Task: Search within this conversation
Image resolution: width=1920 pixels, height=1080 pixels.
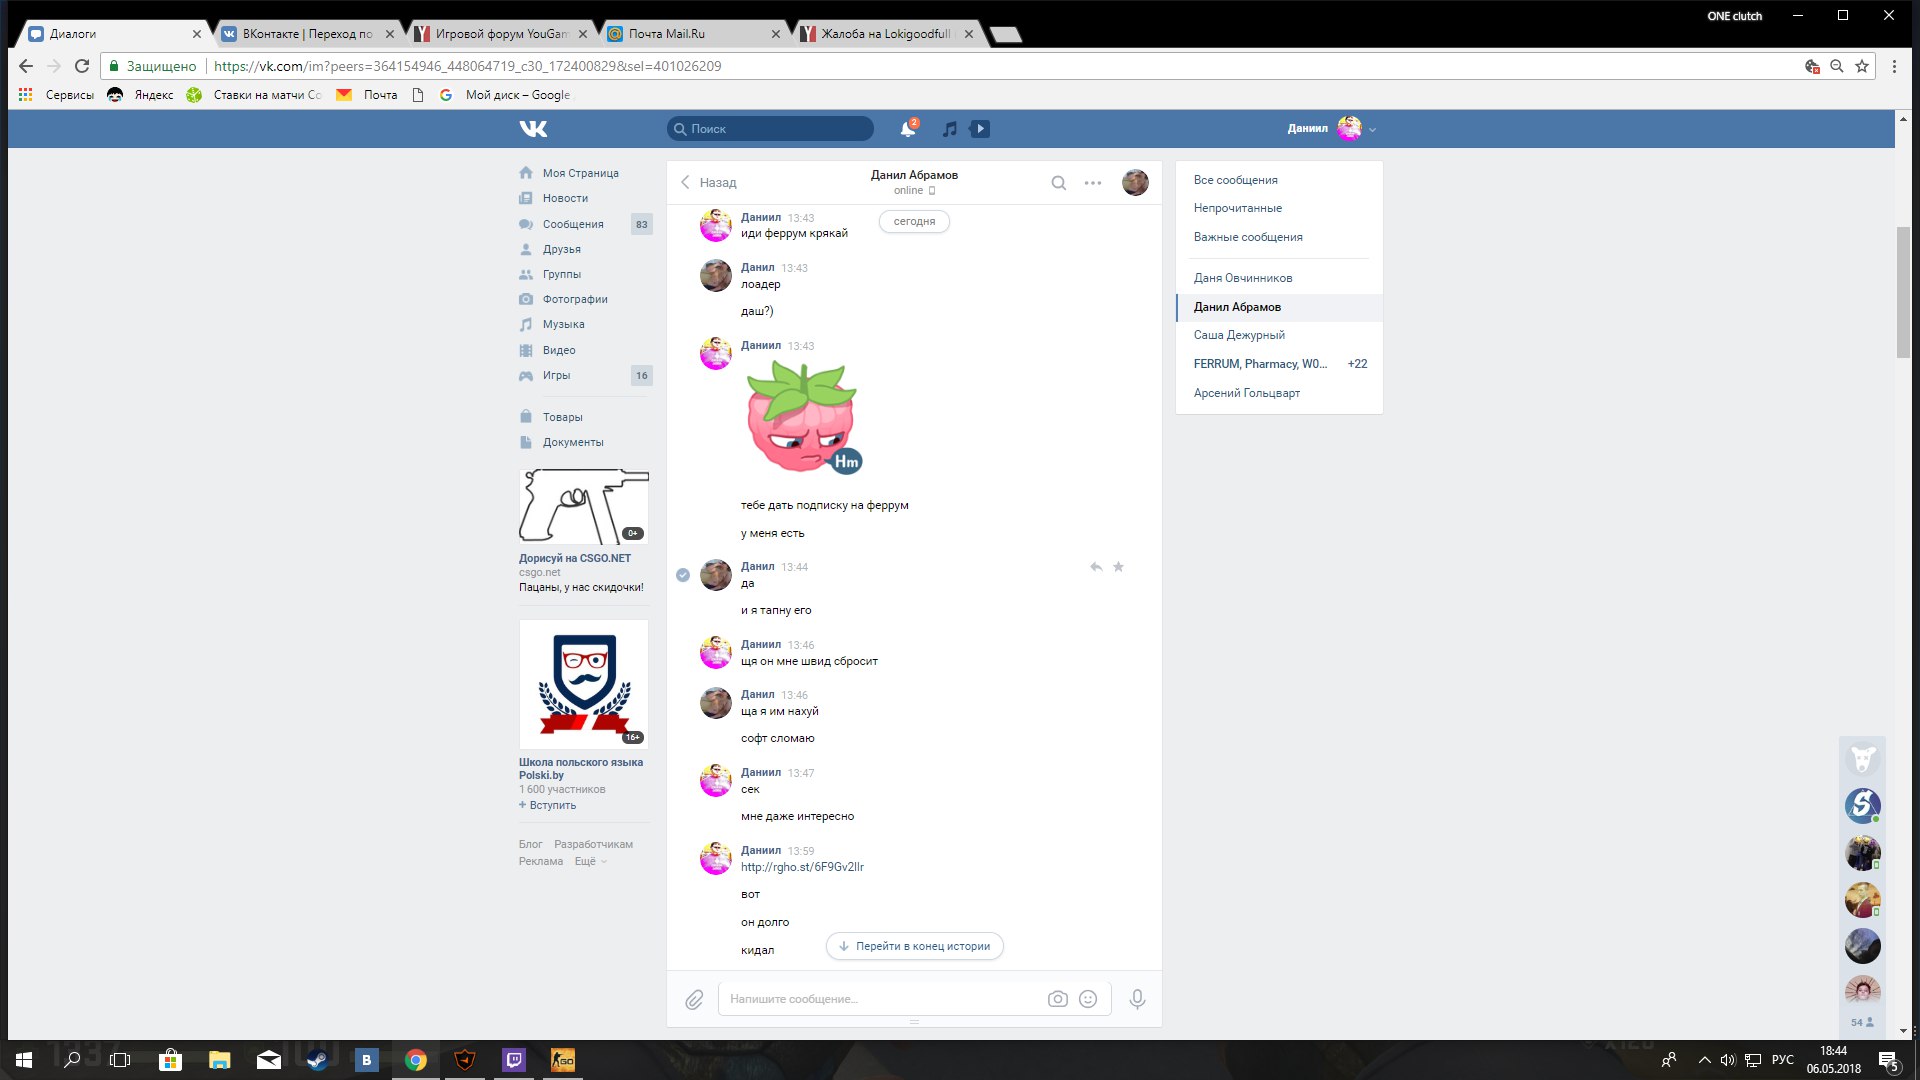Action: click(1058, 183)
